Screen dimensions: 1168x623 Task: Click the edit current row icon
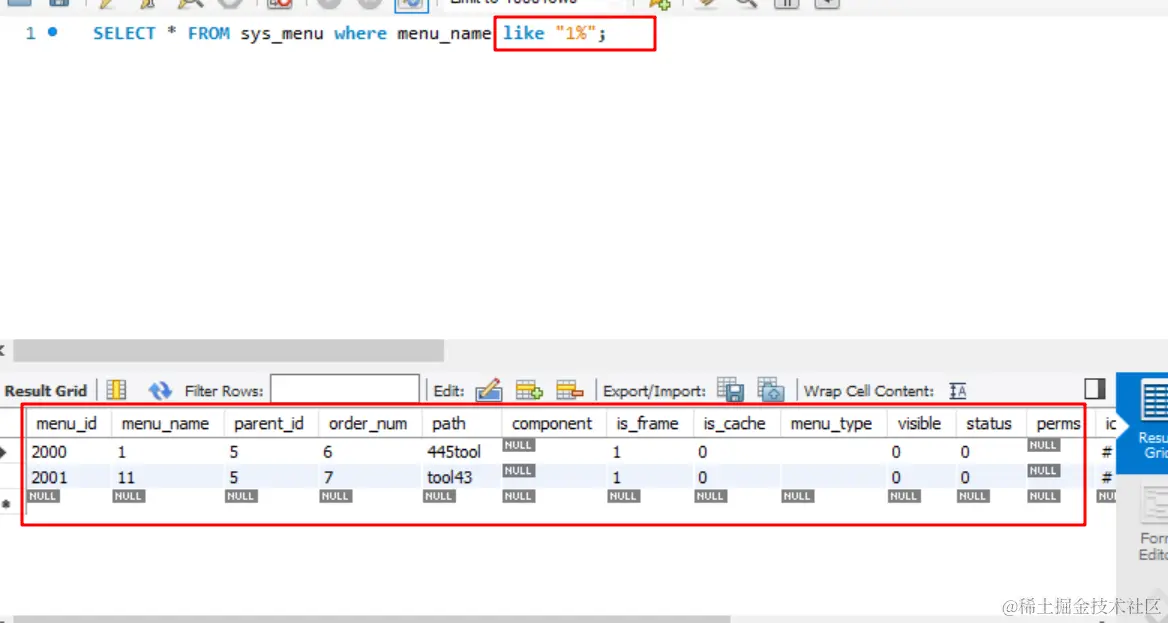click(x=489, y=390)
